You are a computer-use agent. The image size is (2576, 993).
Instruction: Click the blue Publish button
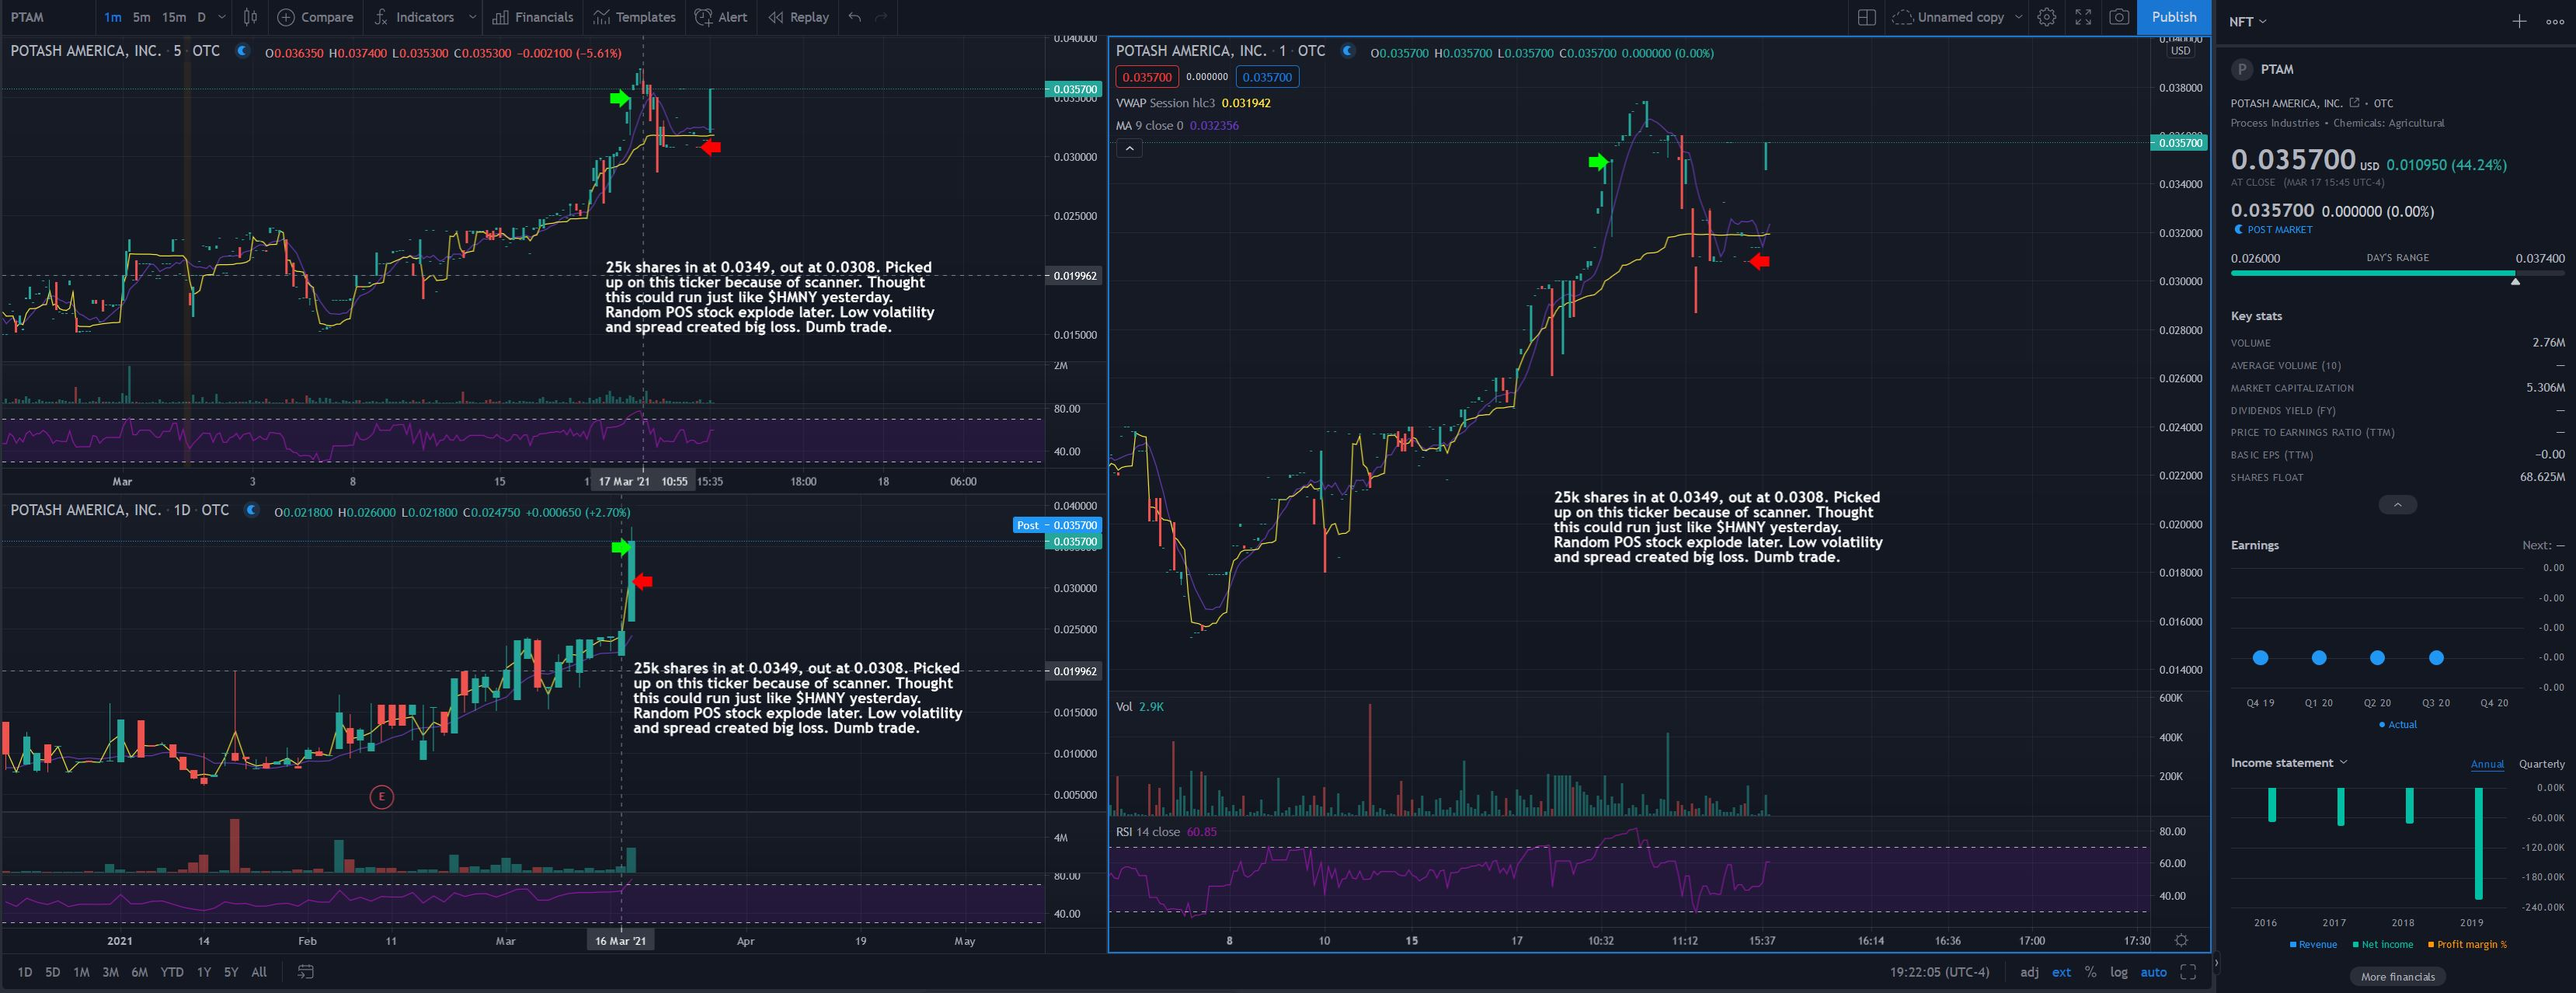(x=2173, y=17)
